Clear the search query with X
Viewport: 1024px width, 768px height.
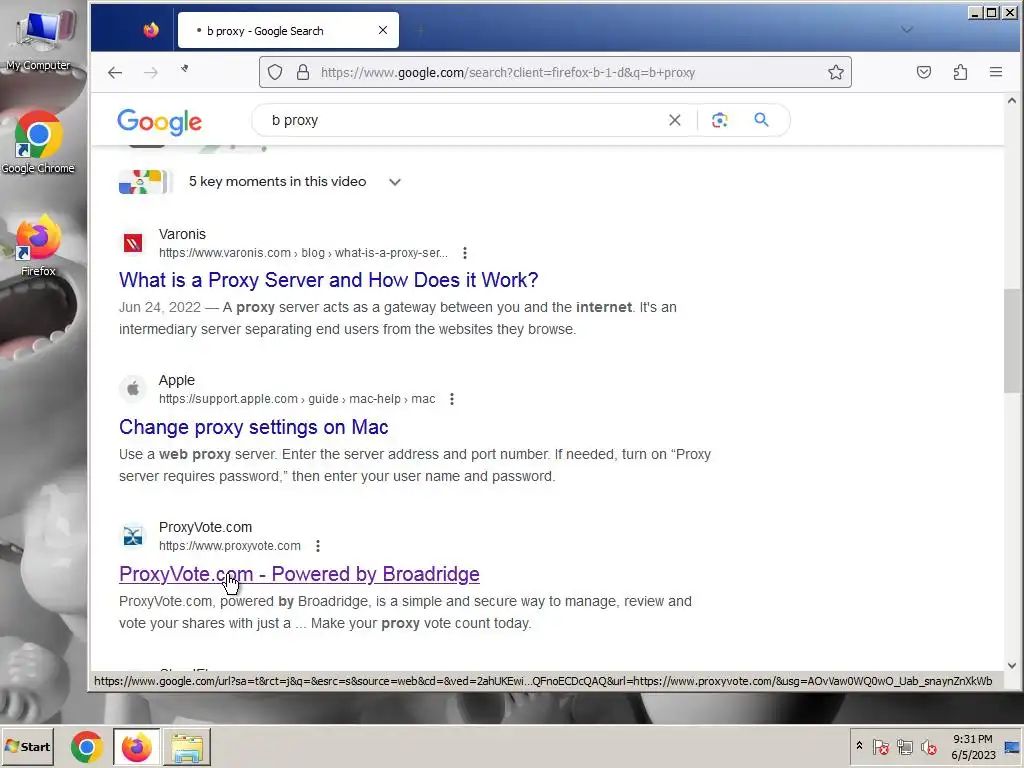675,120
